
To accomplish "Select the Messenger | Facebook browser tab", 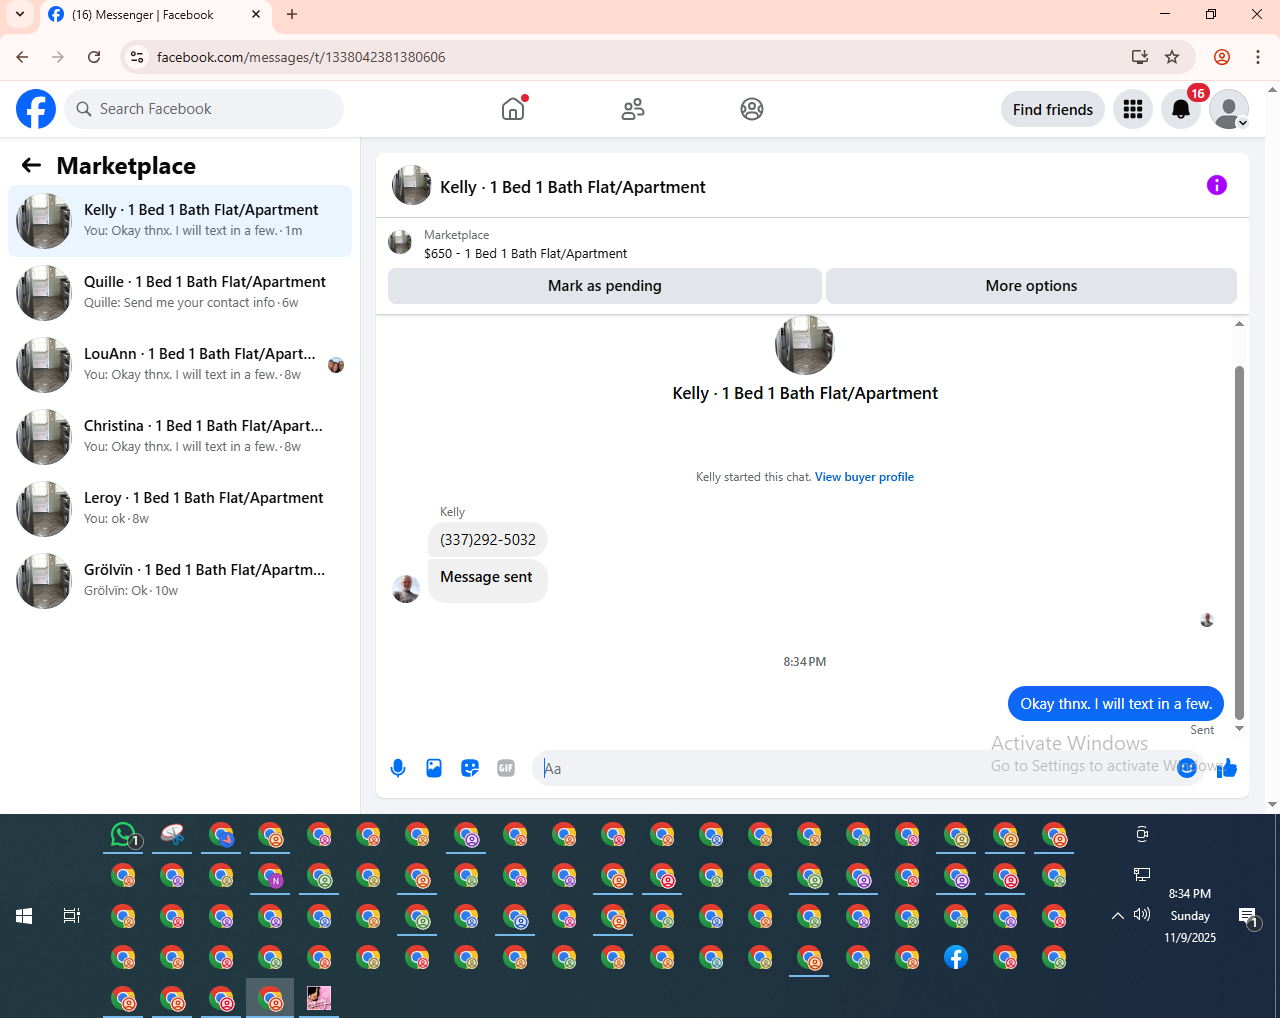I will click(155, 15).
